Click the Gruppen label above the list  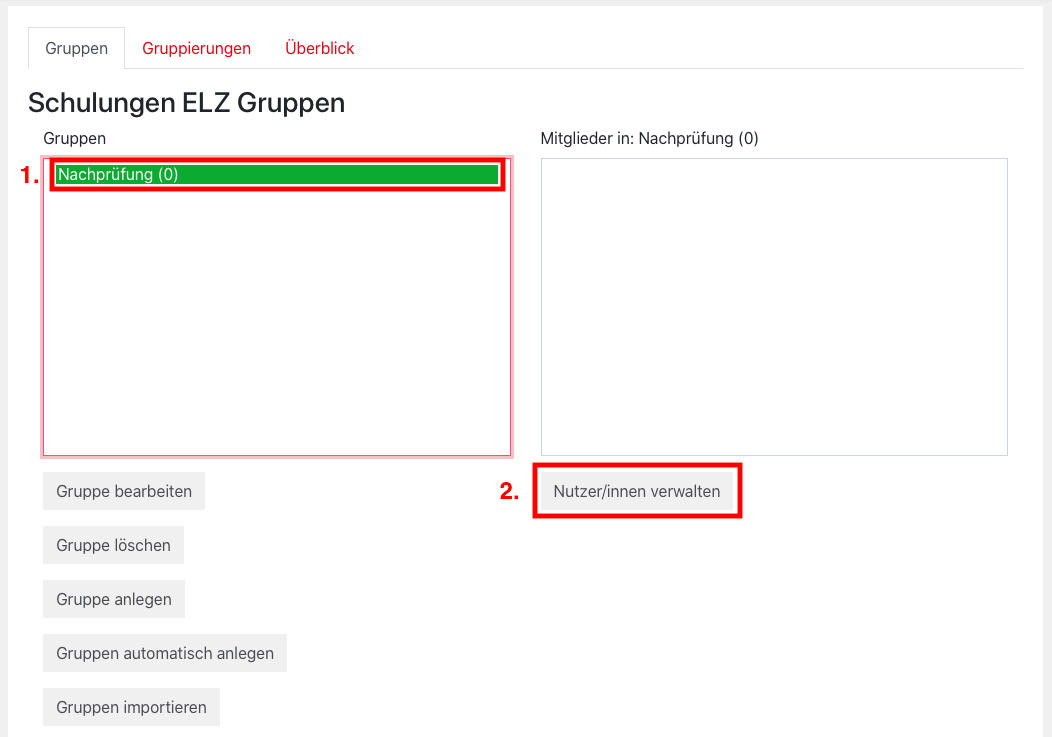click(74, 138)
